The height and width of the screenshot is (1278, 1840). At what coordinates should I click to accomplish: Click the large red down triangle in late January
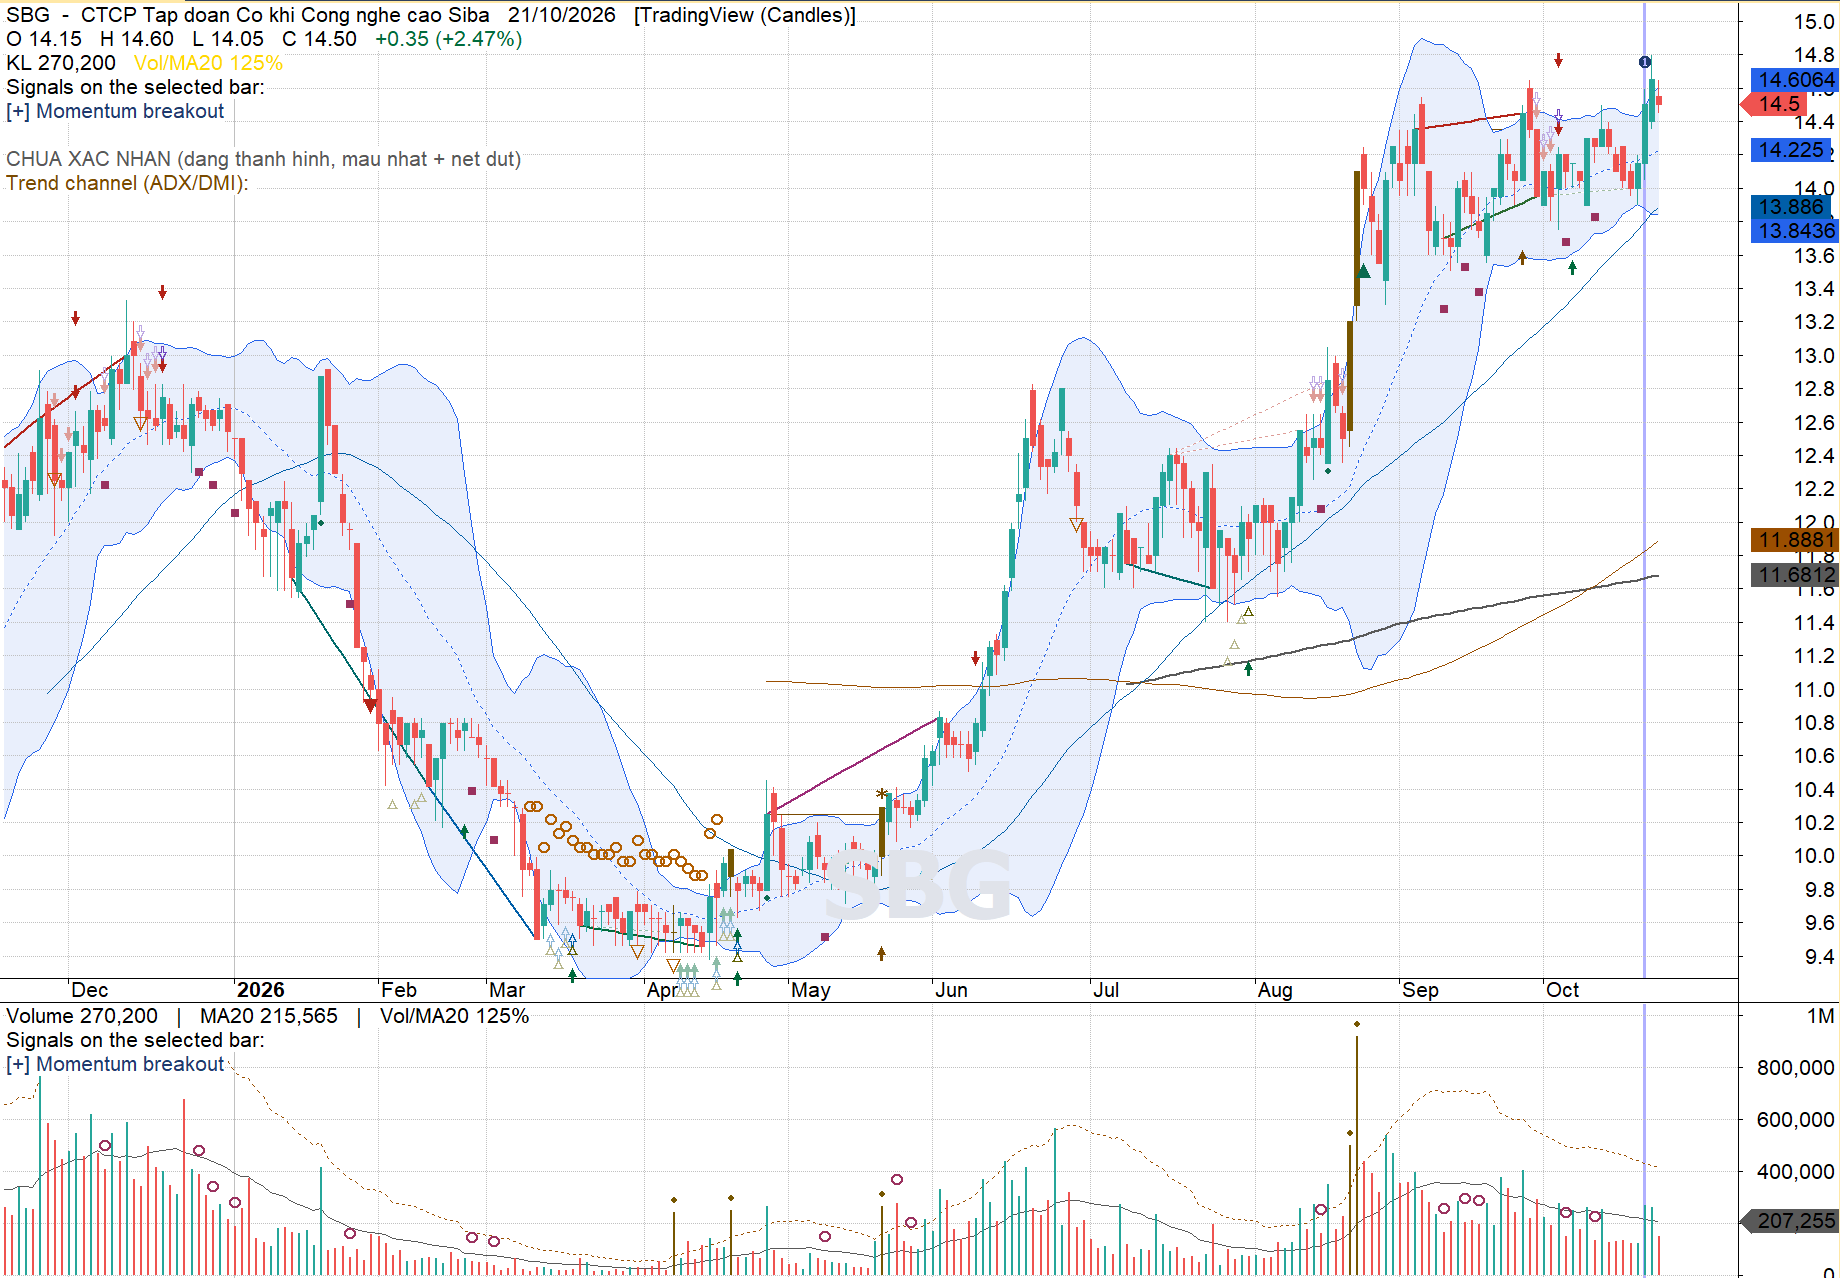click(x=371, y=705)
